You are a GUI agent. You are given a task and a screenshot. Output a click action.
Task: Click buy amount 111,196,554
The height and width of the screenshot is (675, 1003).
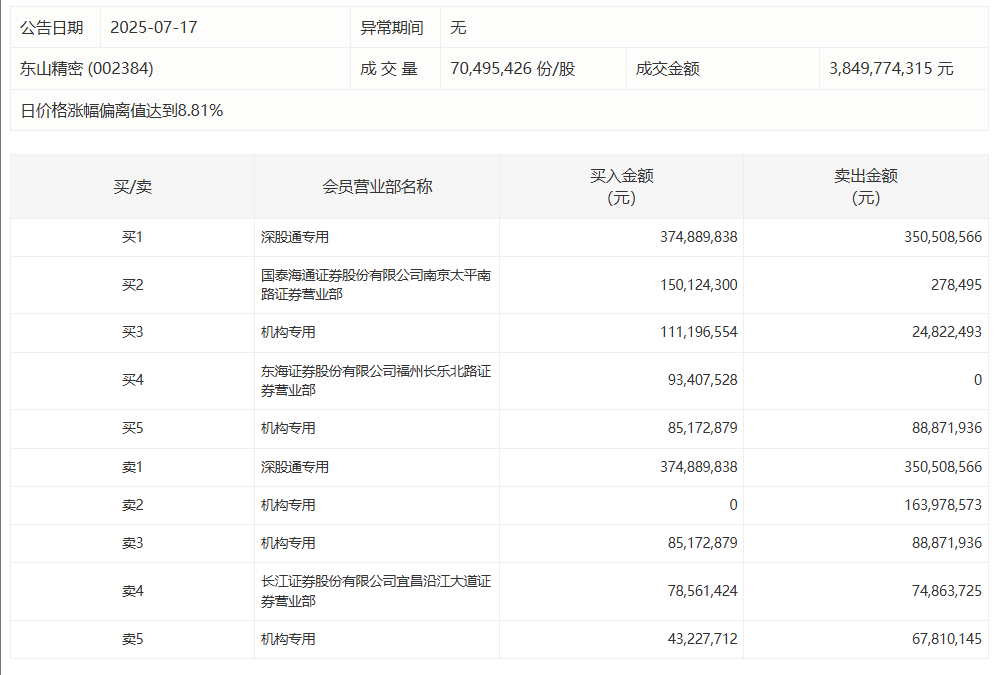click(x=699, y=332)
